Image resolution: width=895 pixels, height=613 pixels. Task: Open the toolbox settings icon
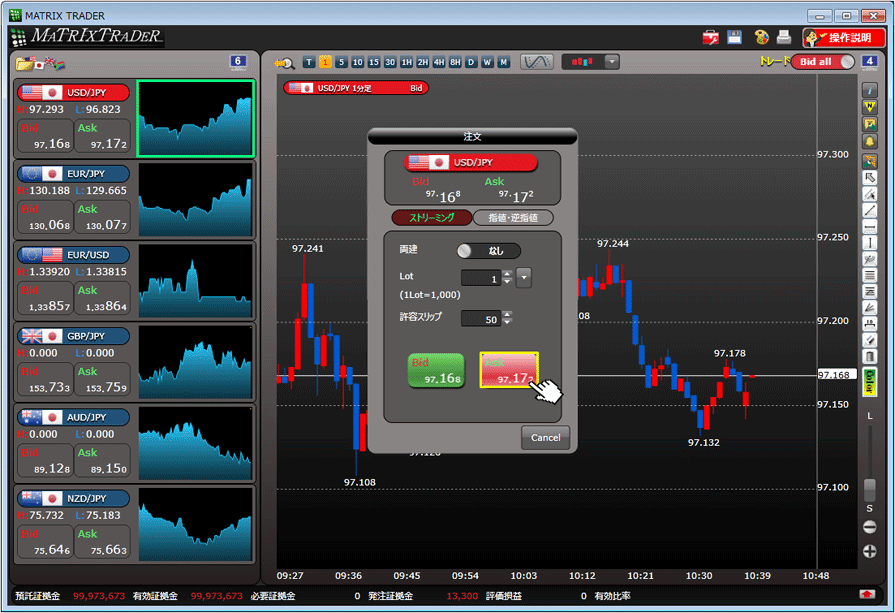(711, 38)
